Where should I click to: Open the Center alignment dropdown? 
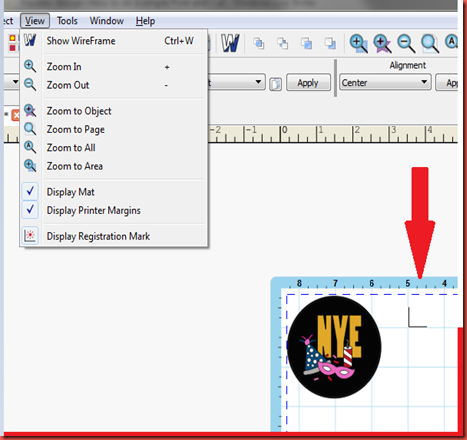point(385,82)
